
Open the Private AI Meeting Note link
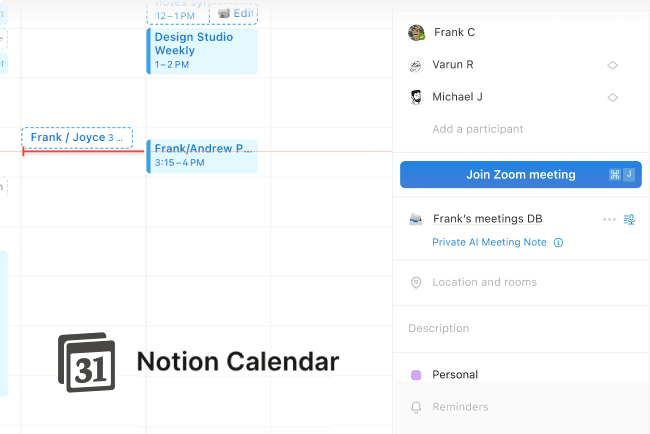click(489, 242)
